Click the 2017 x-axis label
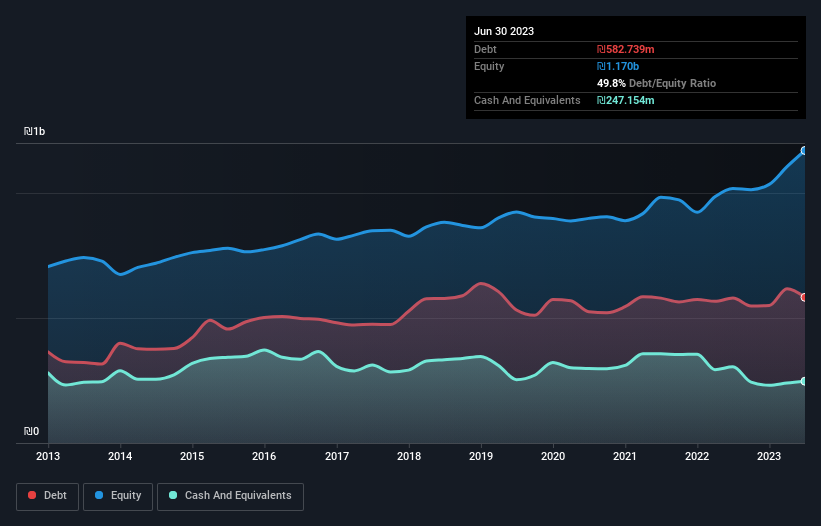The height and width of the screenshot is (526, 821). tap(337, 456)
